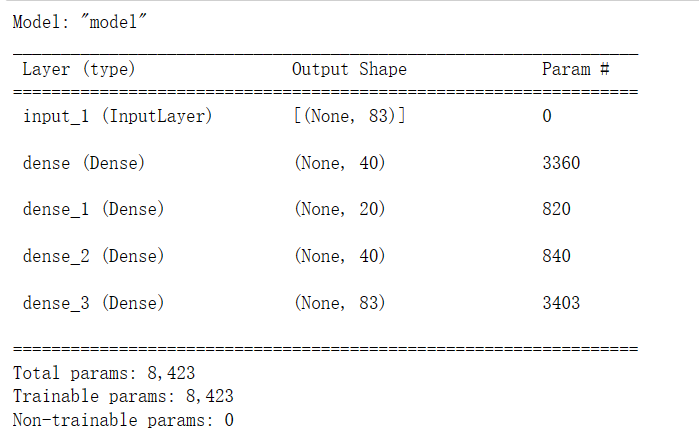Click the 3403 param count
The height and width of the screenshot is (448, 699).
pos(561,303)
